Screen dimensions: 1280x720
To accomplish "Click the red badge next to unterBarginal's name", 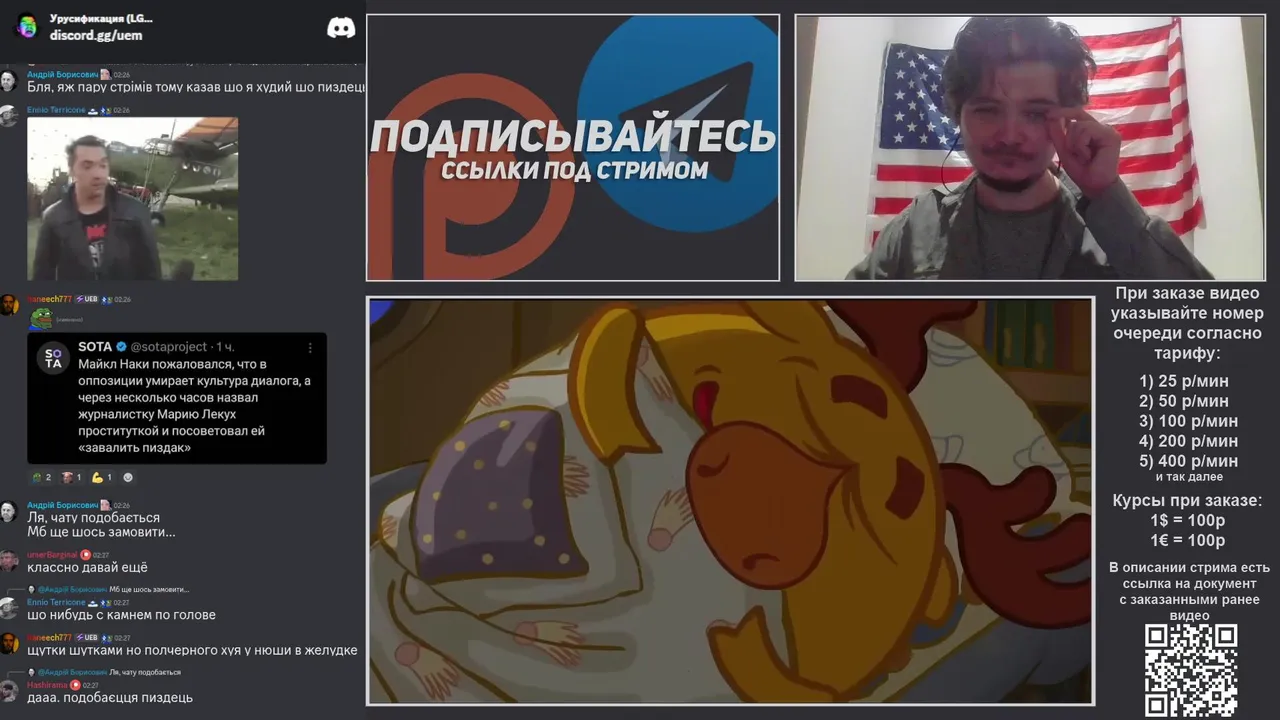I will [x=85, y=554].
